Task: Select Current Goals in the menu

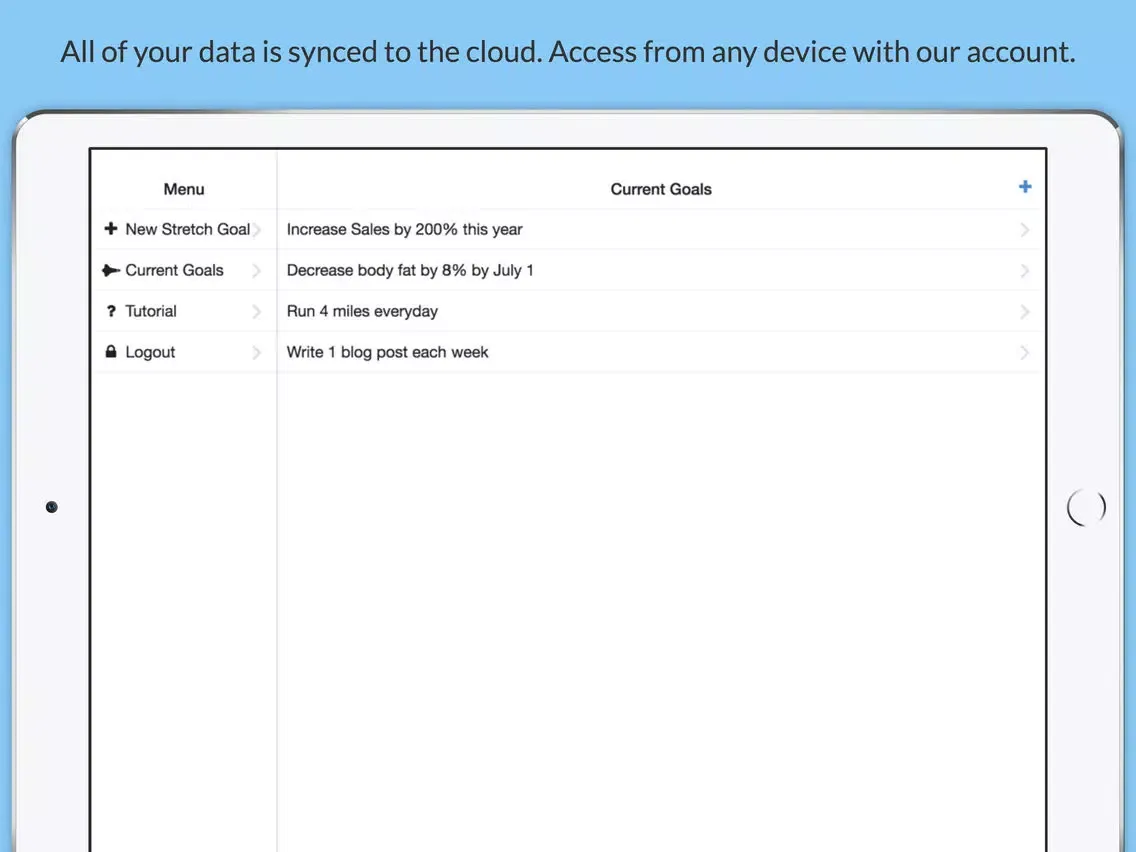Action: point(183,270)
